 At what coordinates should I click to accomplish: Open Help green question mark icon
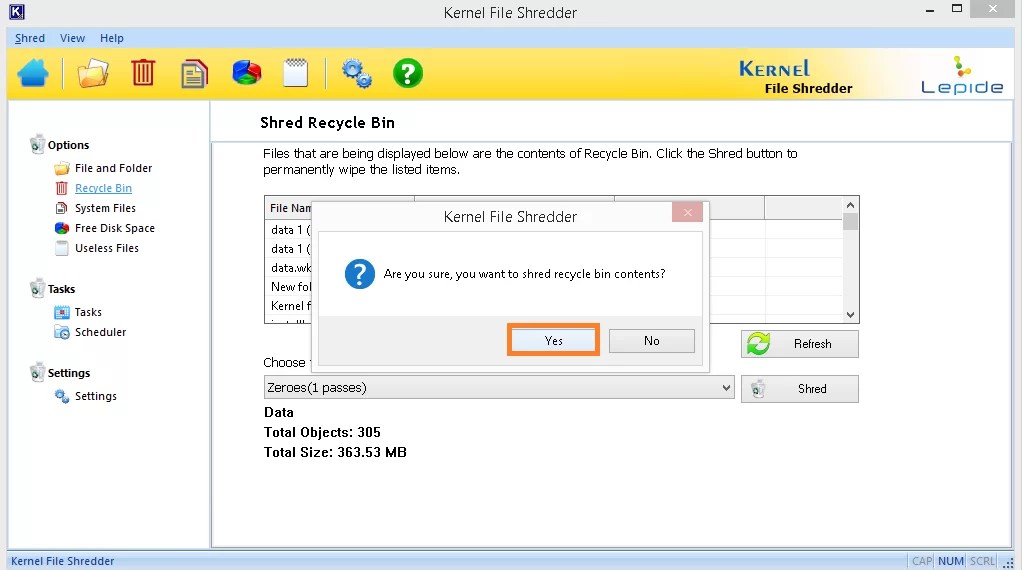click(408, 73)
